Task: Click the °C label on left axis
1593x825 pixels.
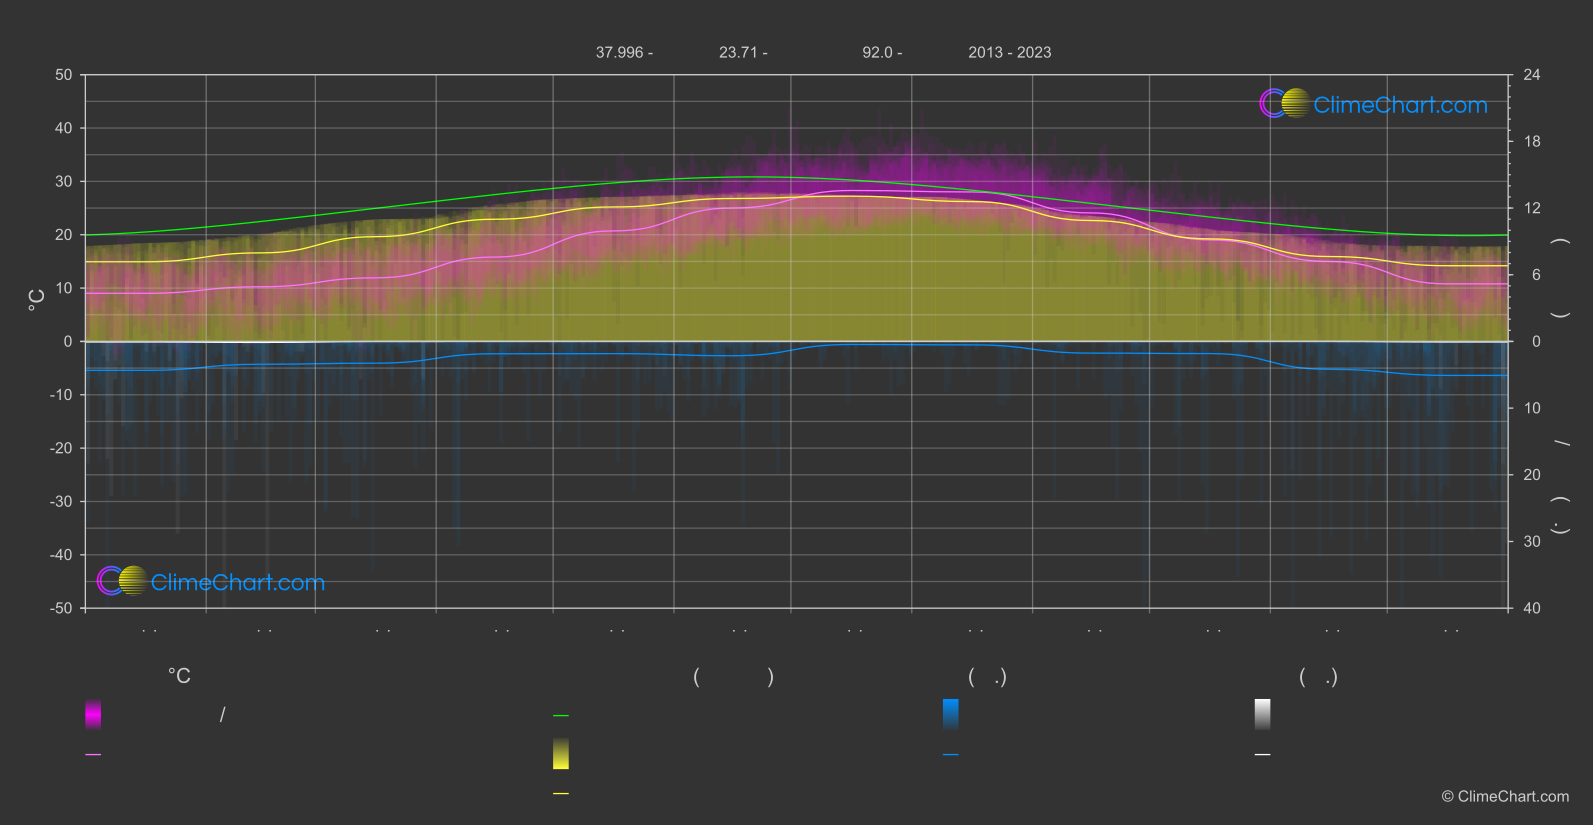Action: point(37,300)
